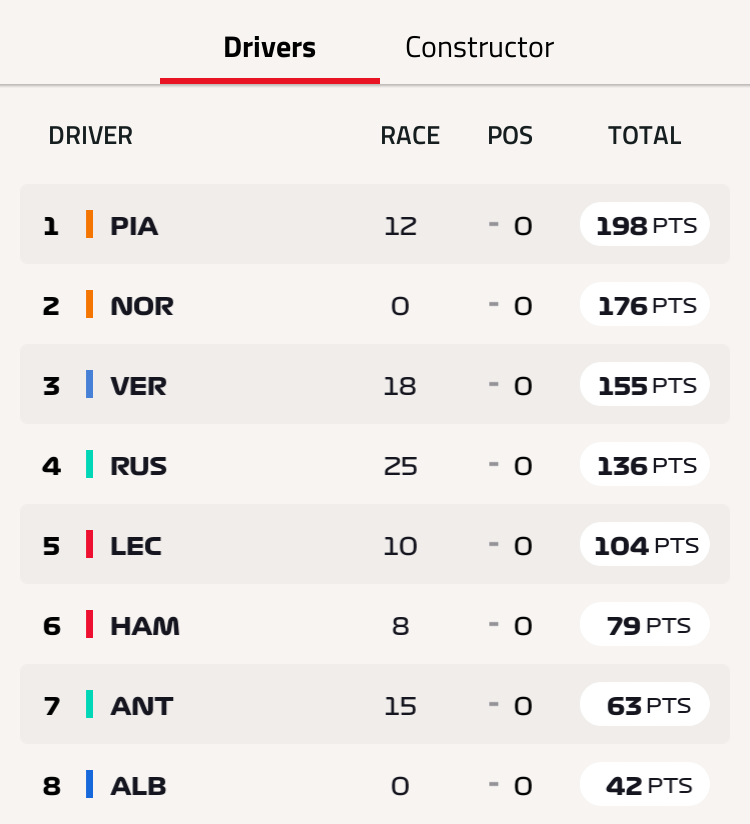Click the RACE column header

410,136
